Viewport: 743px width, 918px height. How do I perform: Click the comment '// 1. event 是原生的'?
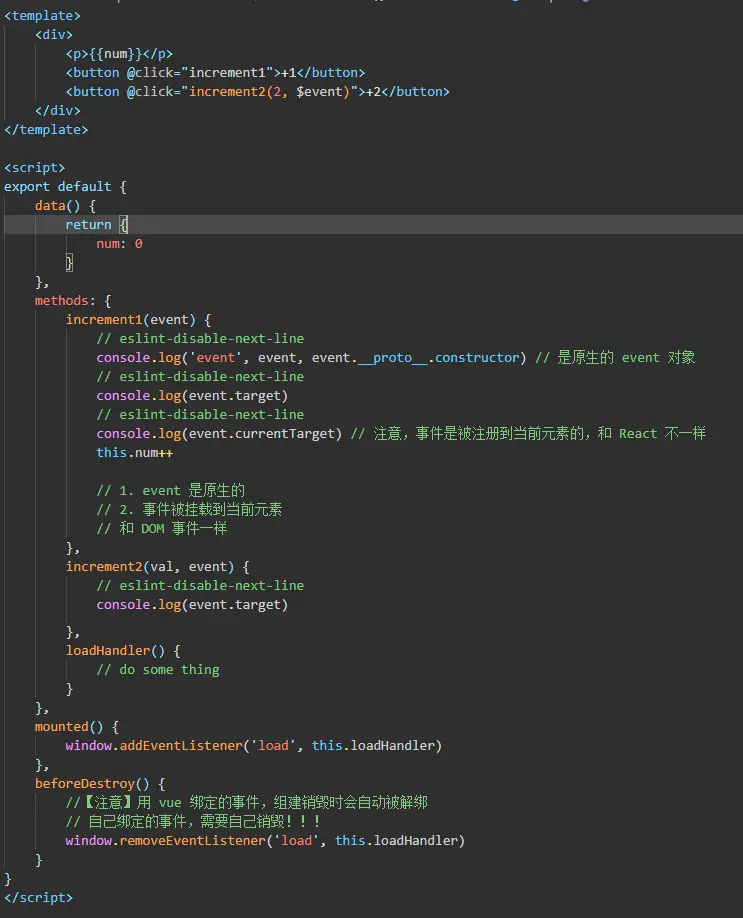pos(170,491)
